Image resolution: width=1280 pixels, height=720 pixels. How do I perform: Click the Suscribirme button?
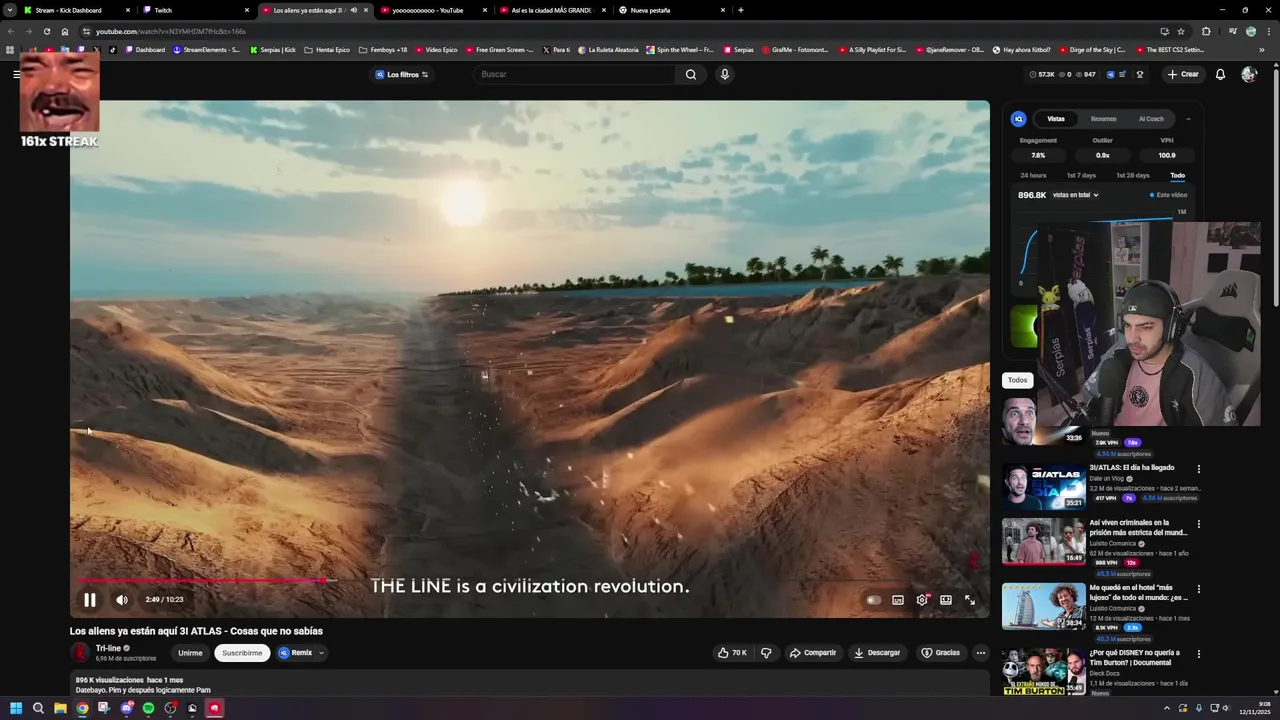242,653
